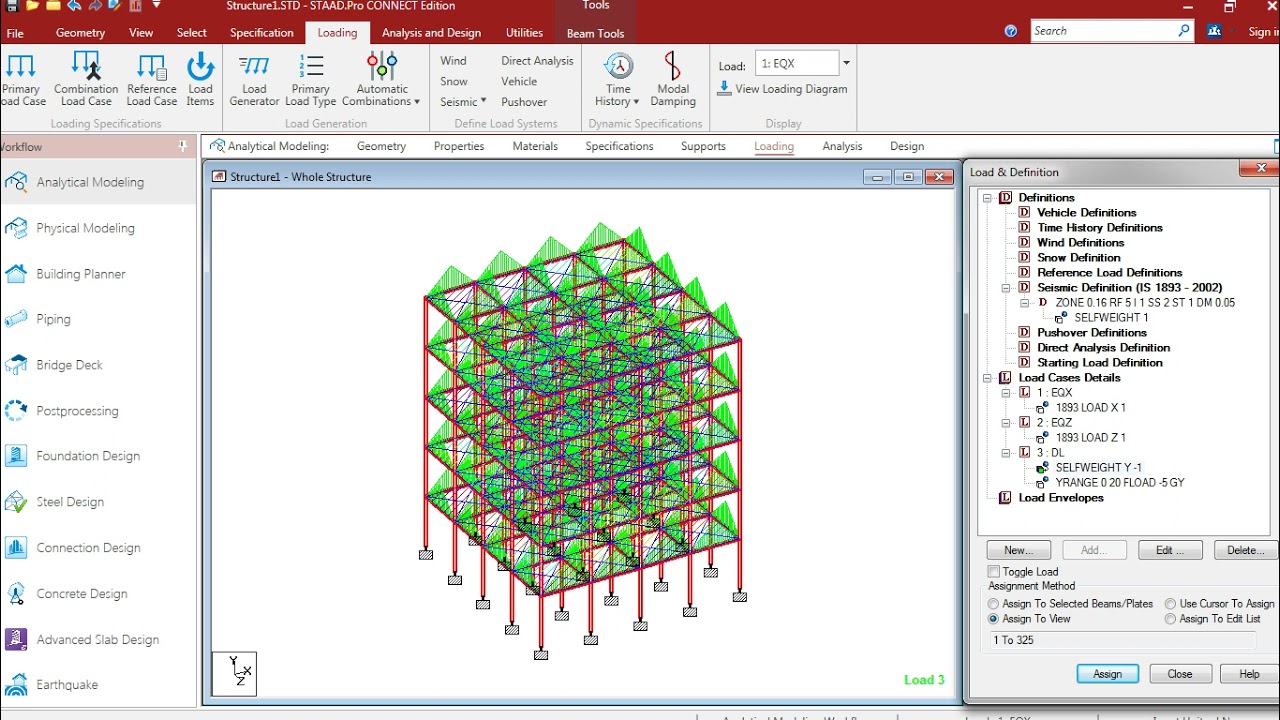The width and height of the screenshot is (1280, 720).
Task: Open Load Items tool
Action: coord(200,80)
